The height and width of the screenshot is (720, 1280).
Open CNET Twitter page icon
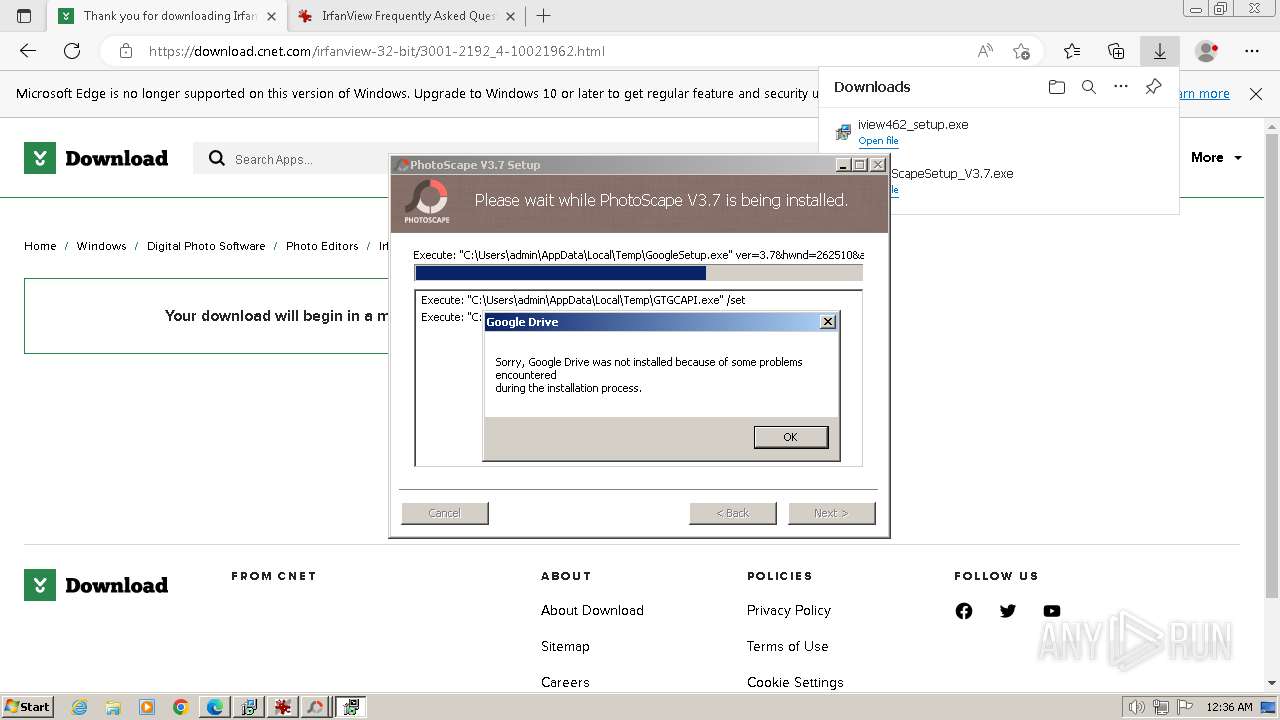[1008, 611]
